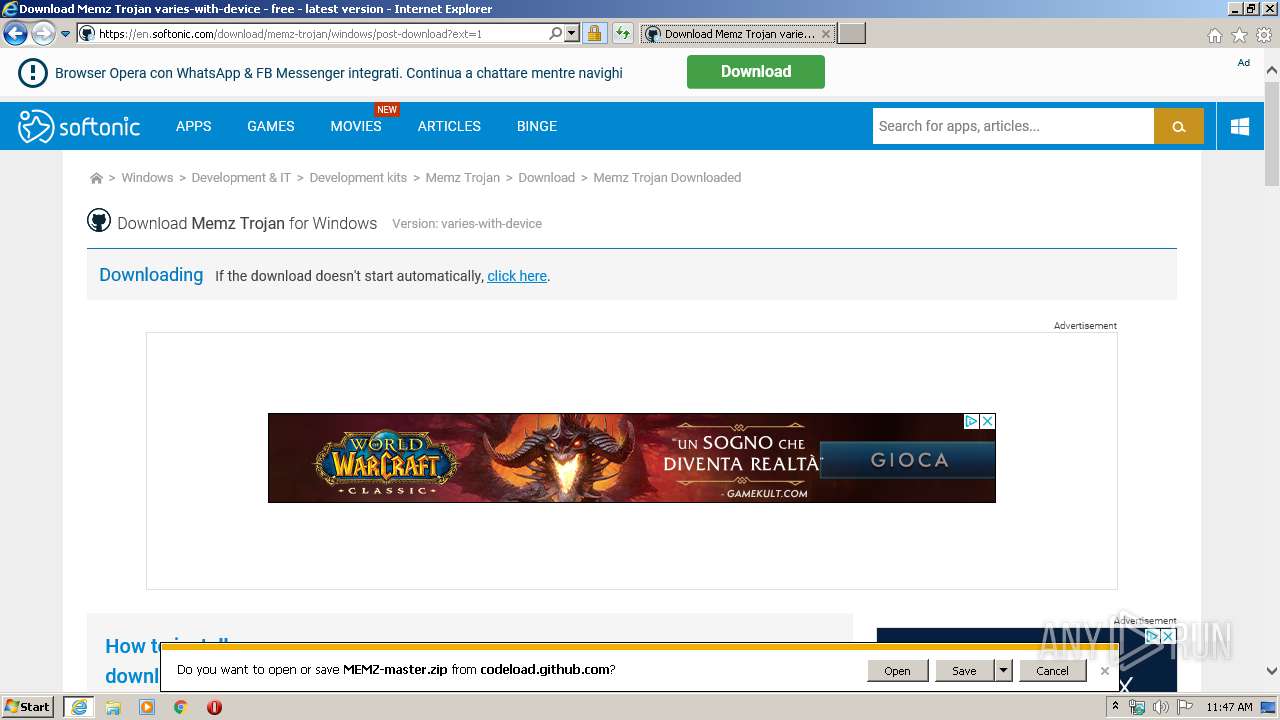This screenshot has width=1280, height=720.
Task: Click the security lock icon
Action: point(594,33)
